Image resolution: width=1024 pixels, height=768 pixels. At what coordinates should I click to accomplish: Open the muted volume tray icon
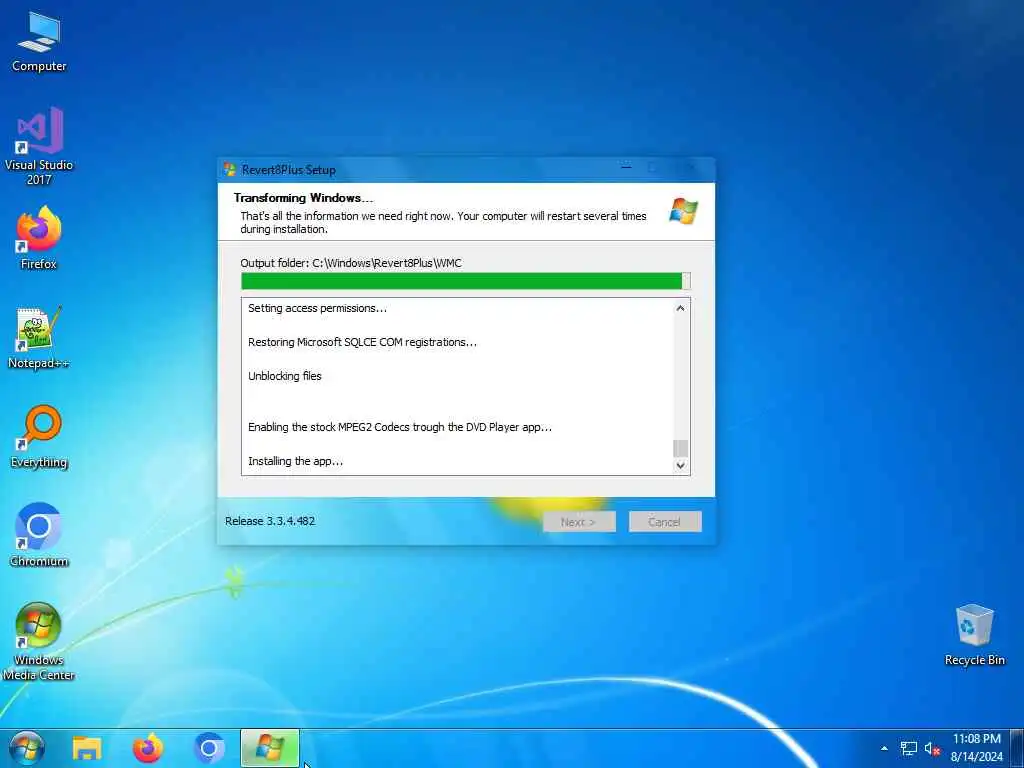(x=932, y=748)
